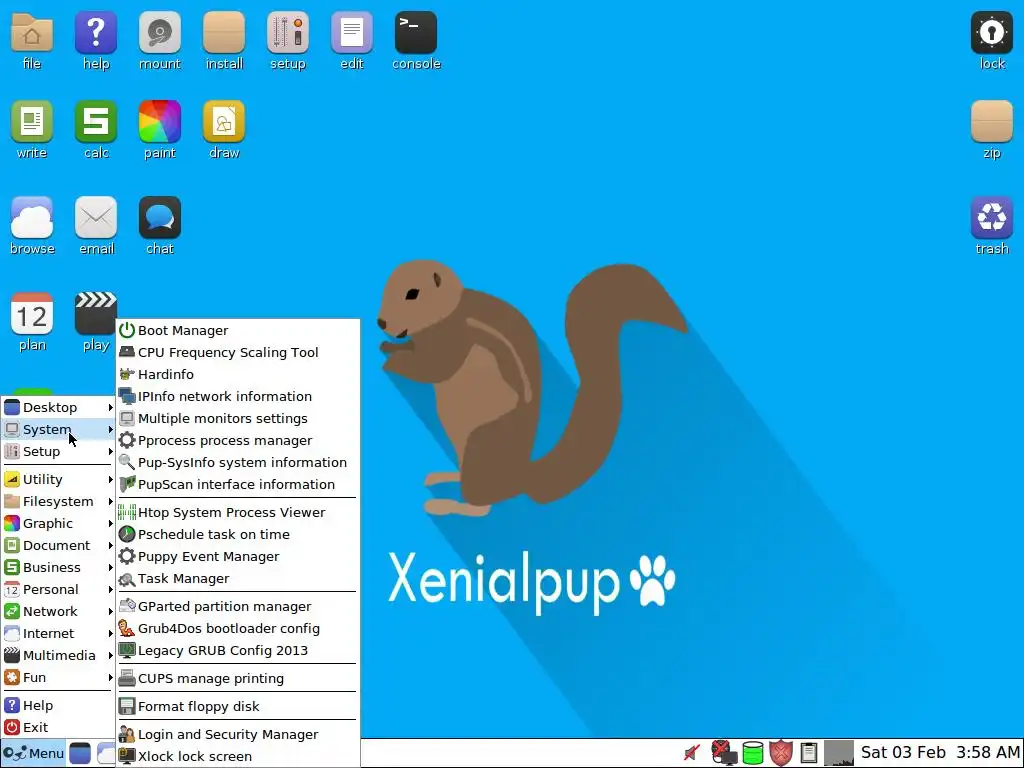Select the highlighted System menu entry
The height and width of the screenshot is (768, 1024).
pos(58,430)
